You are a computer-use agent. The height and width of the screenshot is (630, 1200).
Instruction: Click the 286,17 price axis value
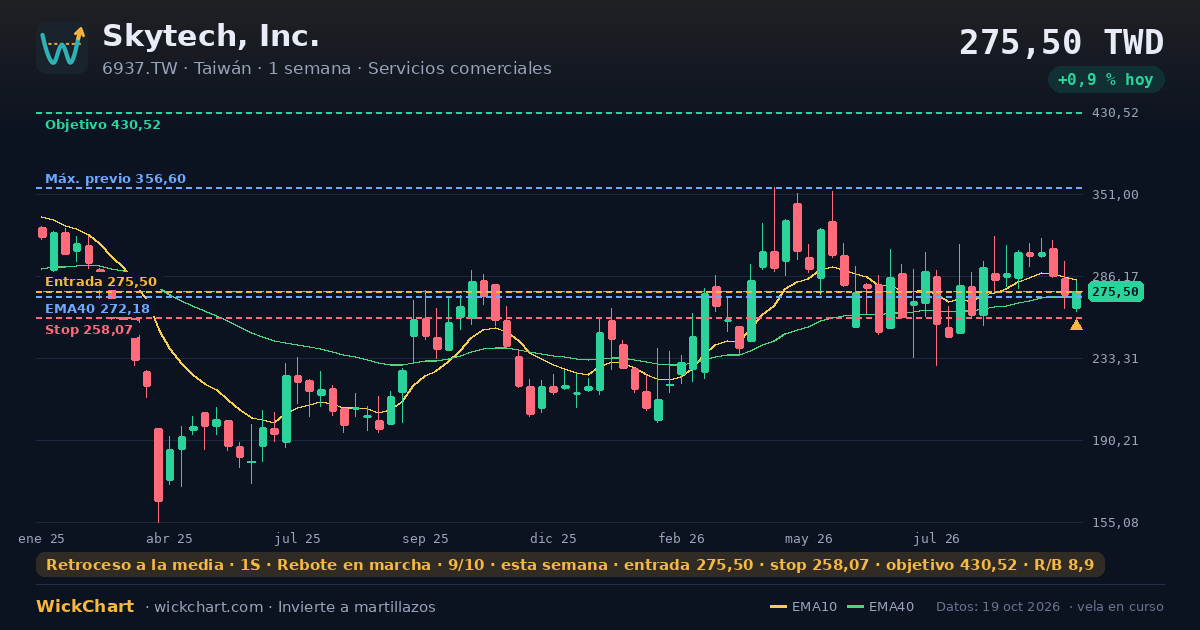(1115, 277)
